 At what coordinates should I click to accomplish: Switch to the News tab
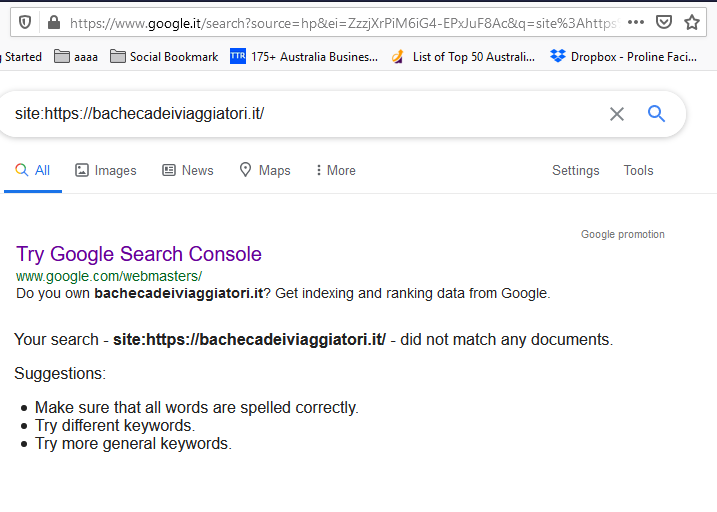[x=188, y=171]
